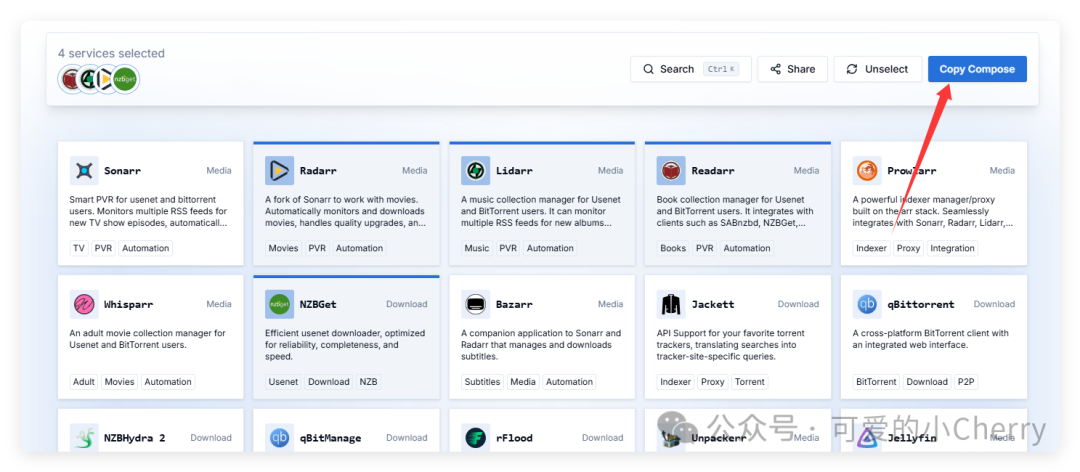1080x472 pixels.
Task: Select the Prowlarr service card title
Action: click(911, 170)
